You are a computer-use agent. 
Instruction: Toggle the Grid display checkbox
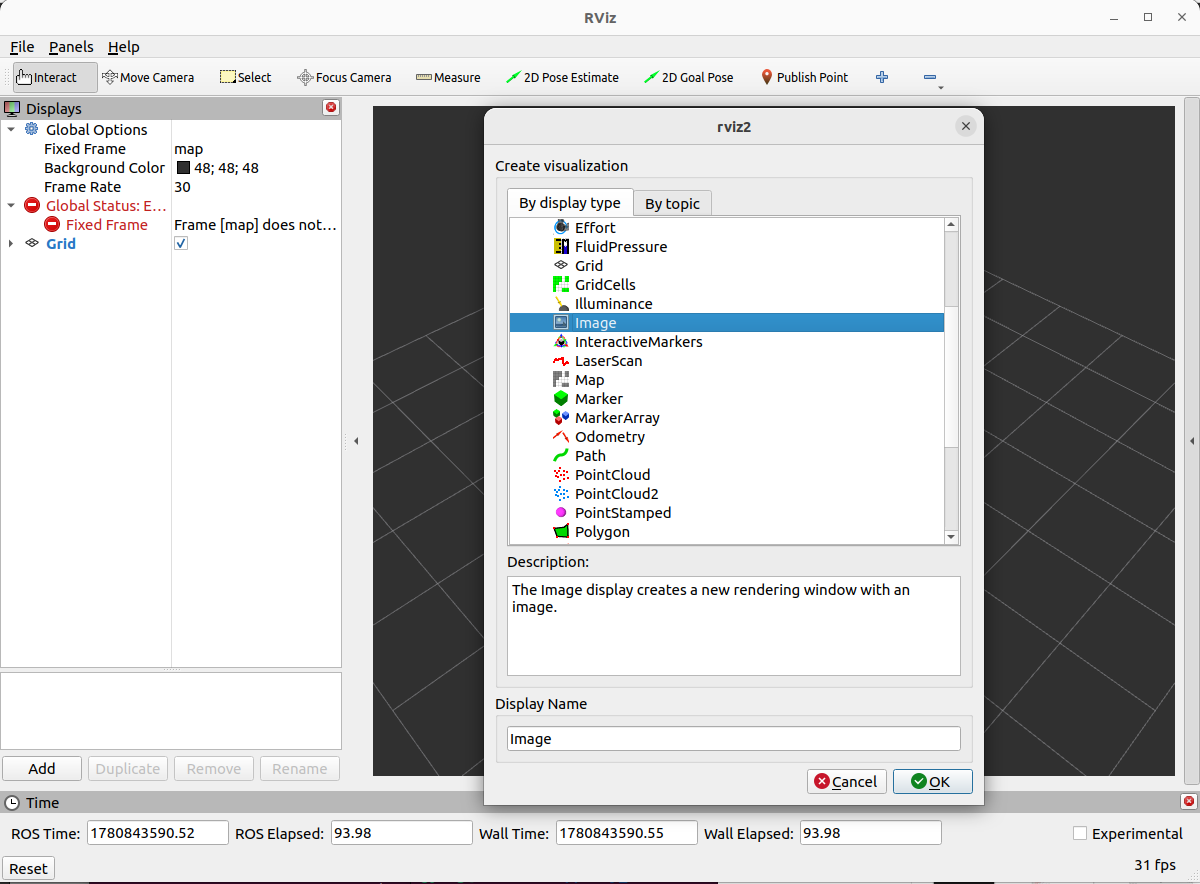[x=181, y=243]
